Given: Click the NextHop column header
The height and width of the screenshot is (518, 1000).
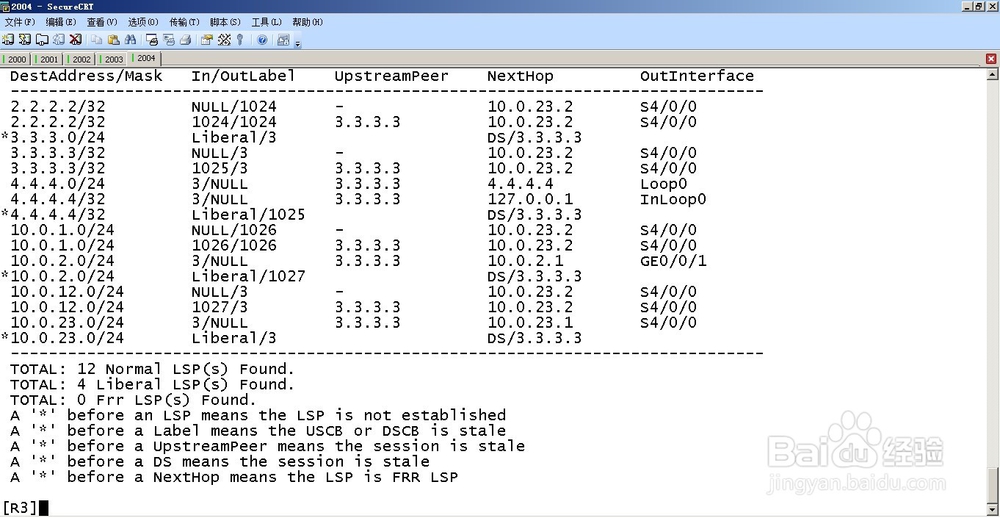Looking at the screenshot, I should [520, 76].
